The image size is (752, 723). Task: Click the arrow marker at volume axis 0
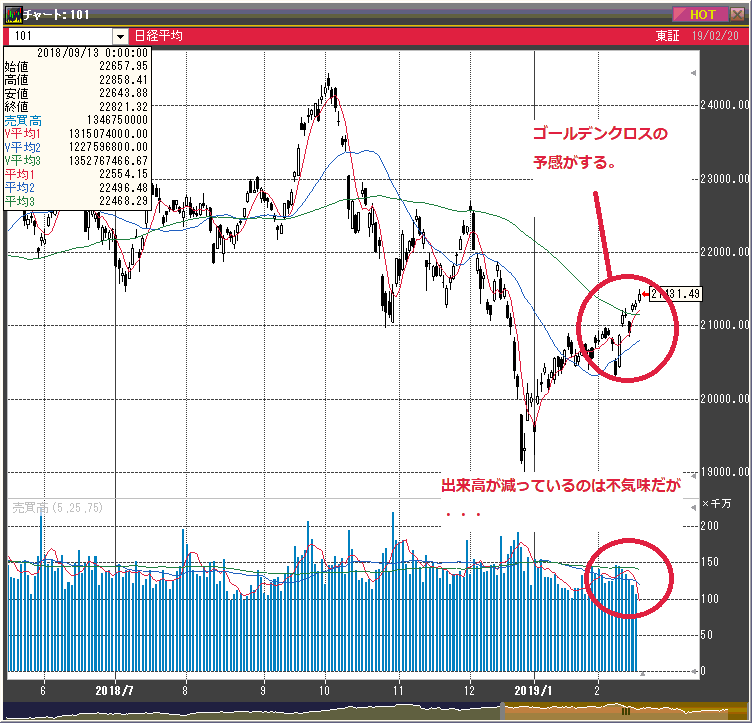pos(693,671)
